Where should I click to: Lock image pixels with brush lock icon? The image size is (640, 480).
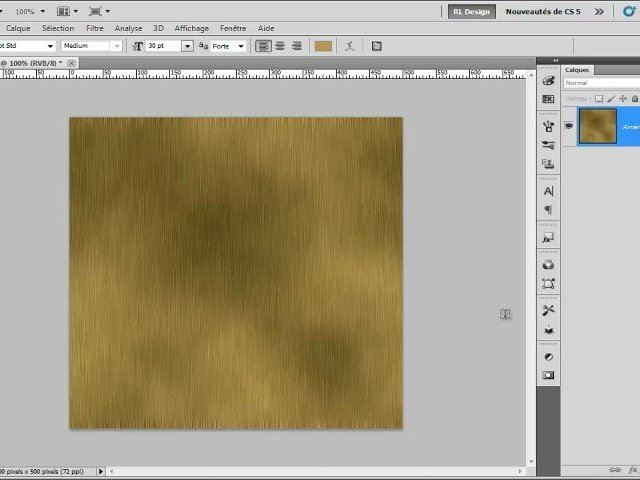611,99
